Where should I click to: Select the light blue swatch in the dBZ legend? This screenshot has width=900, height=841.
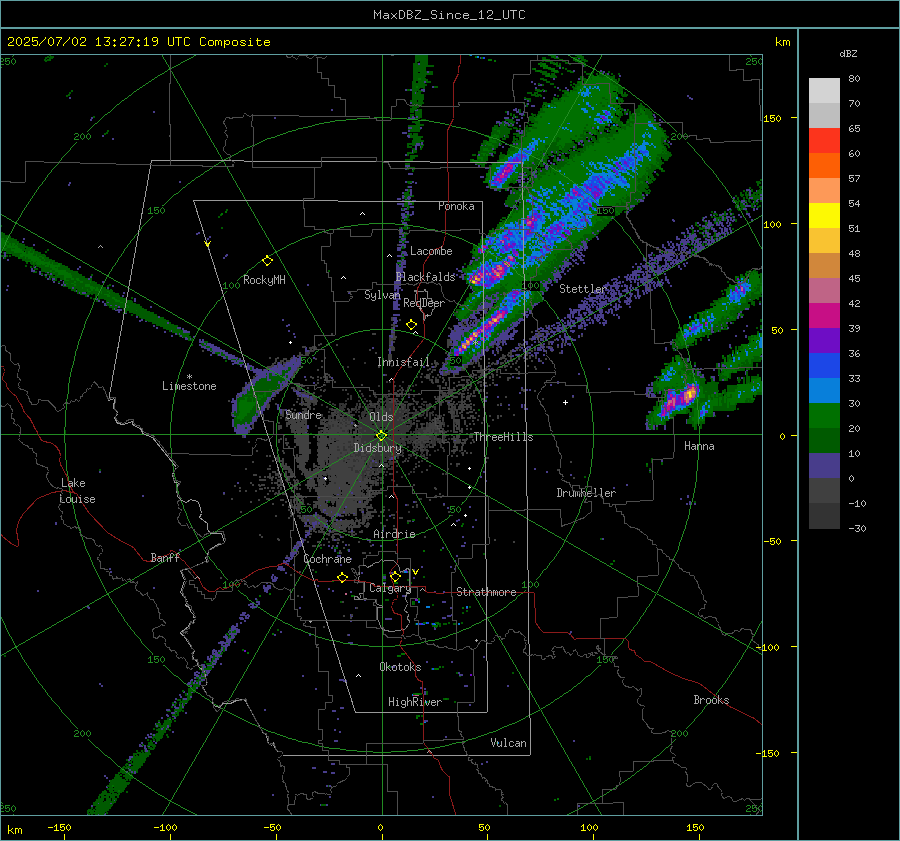pos(824,390)
